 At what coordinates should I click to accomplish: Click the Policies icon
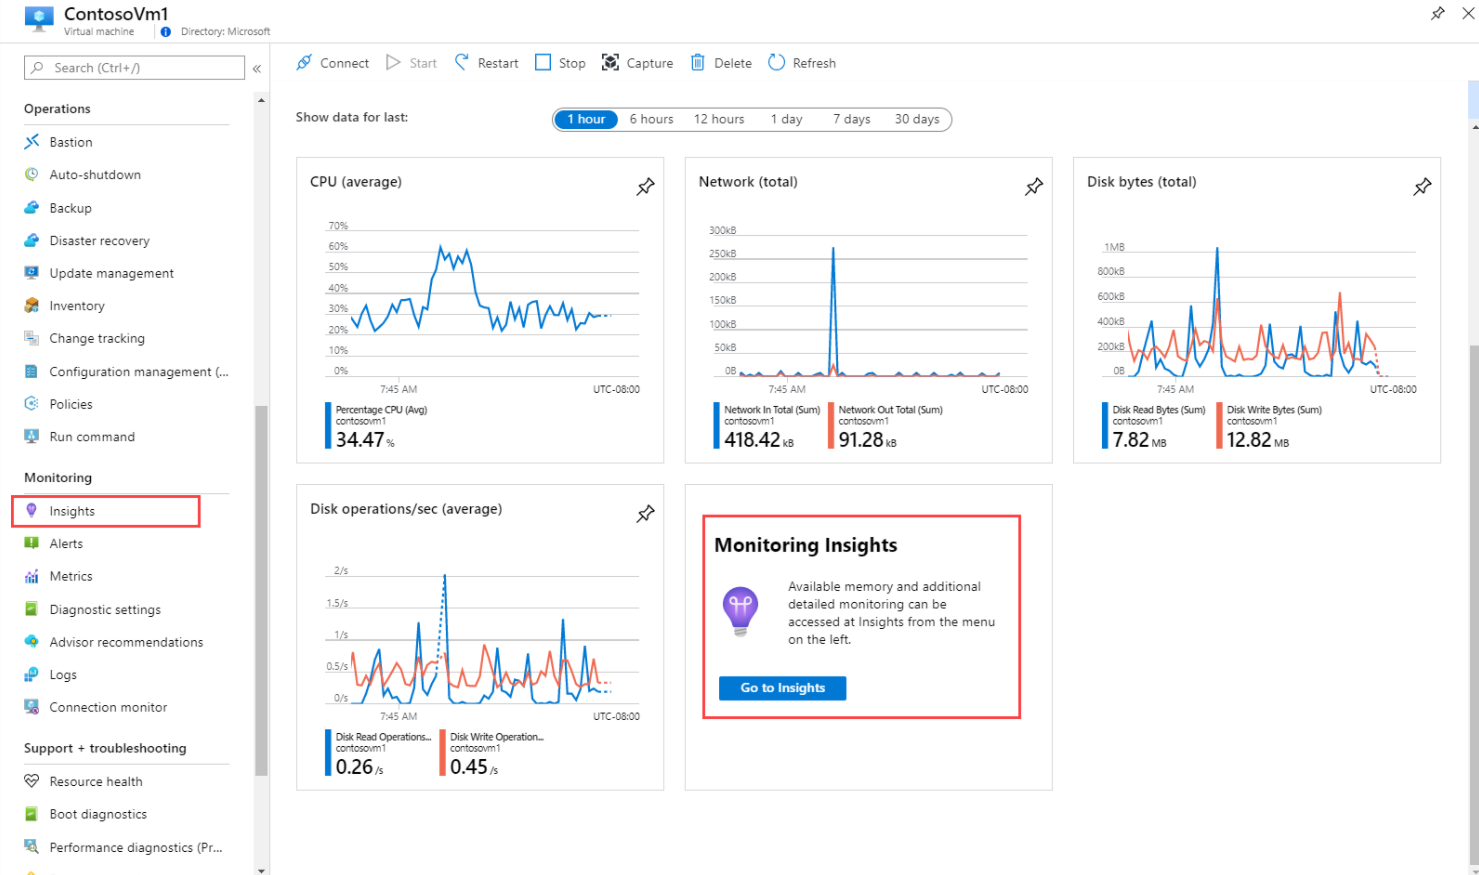pyautogui.click(x=32, y=404)
